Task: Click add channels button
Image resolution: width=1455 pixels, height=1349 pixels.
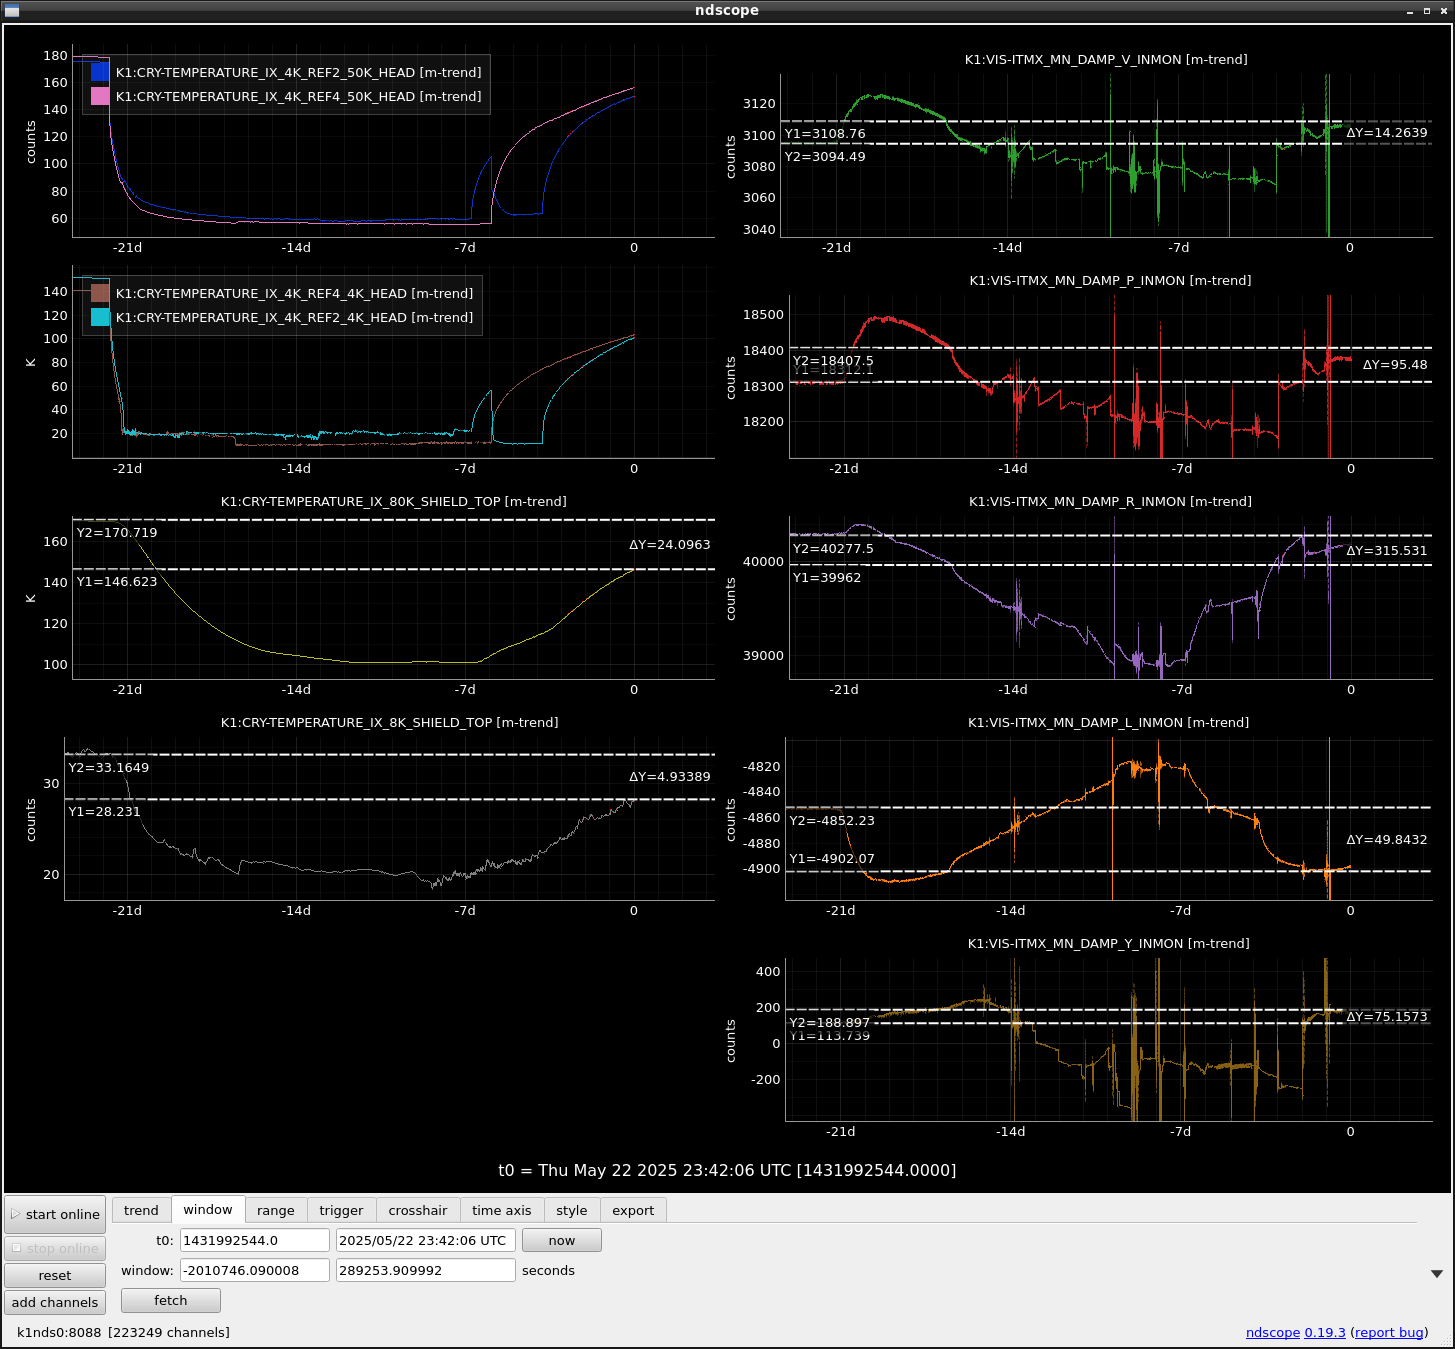Action: click(55, 1302)
